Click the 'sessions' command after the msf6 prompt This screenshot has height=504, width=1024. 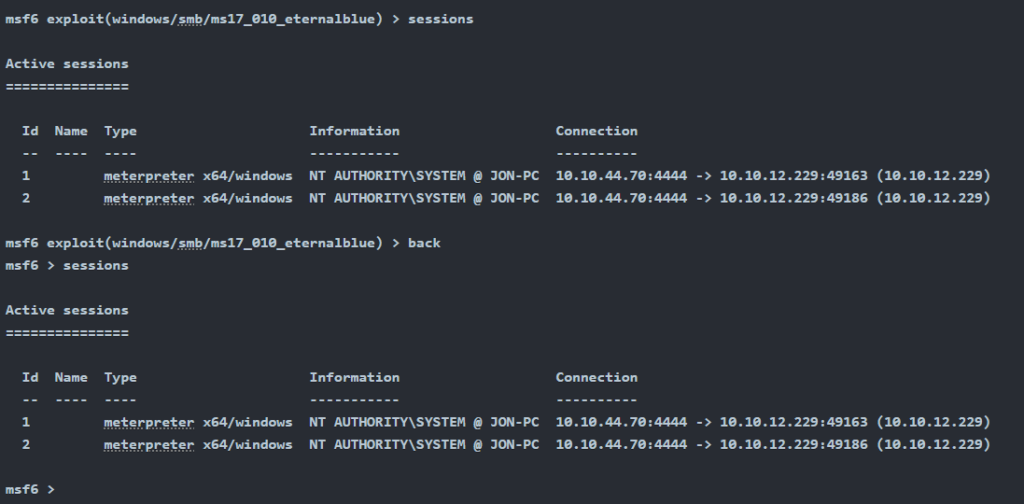click(x=95, y=266)
